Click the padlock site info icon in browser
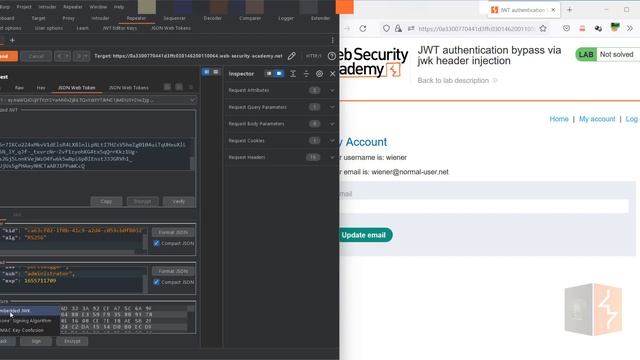The height and width of the screenshot is (360, 640). [398, 28]
